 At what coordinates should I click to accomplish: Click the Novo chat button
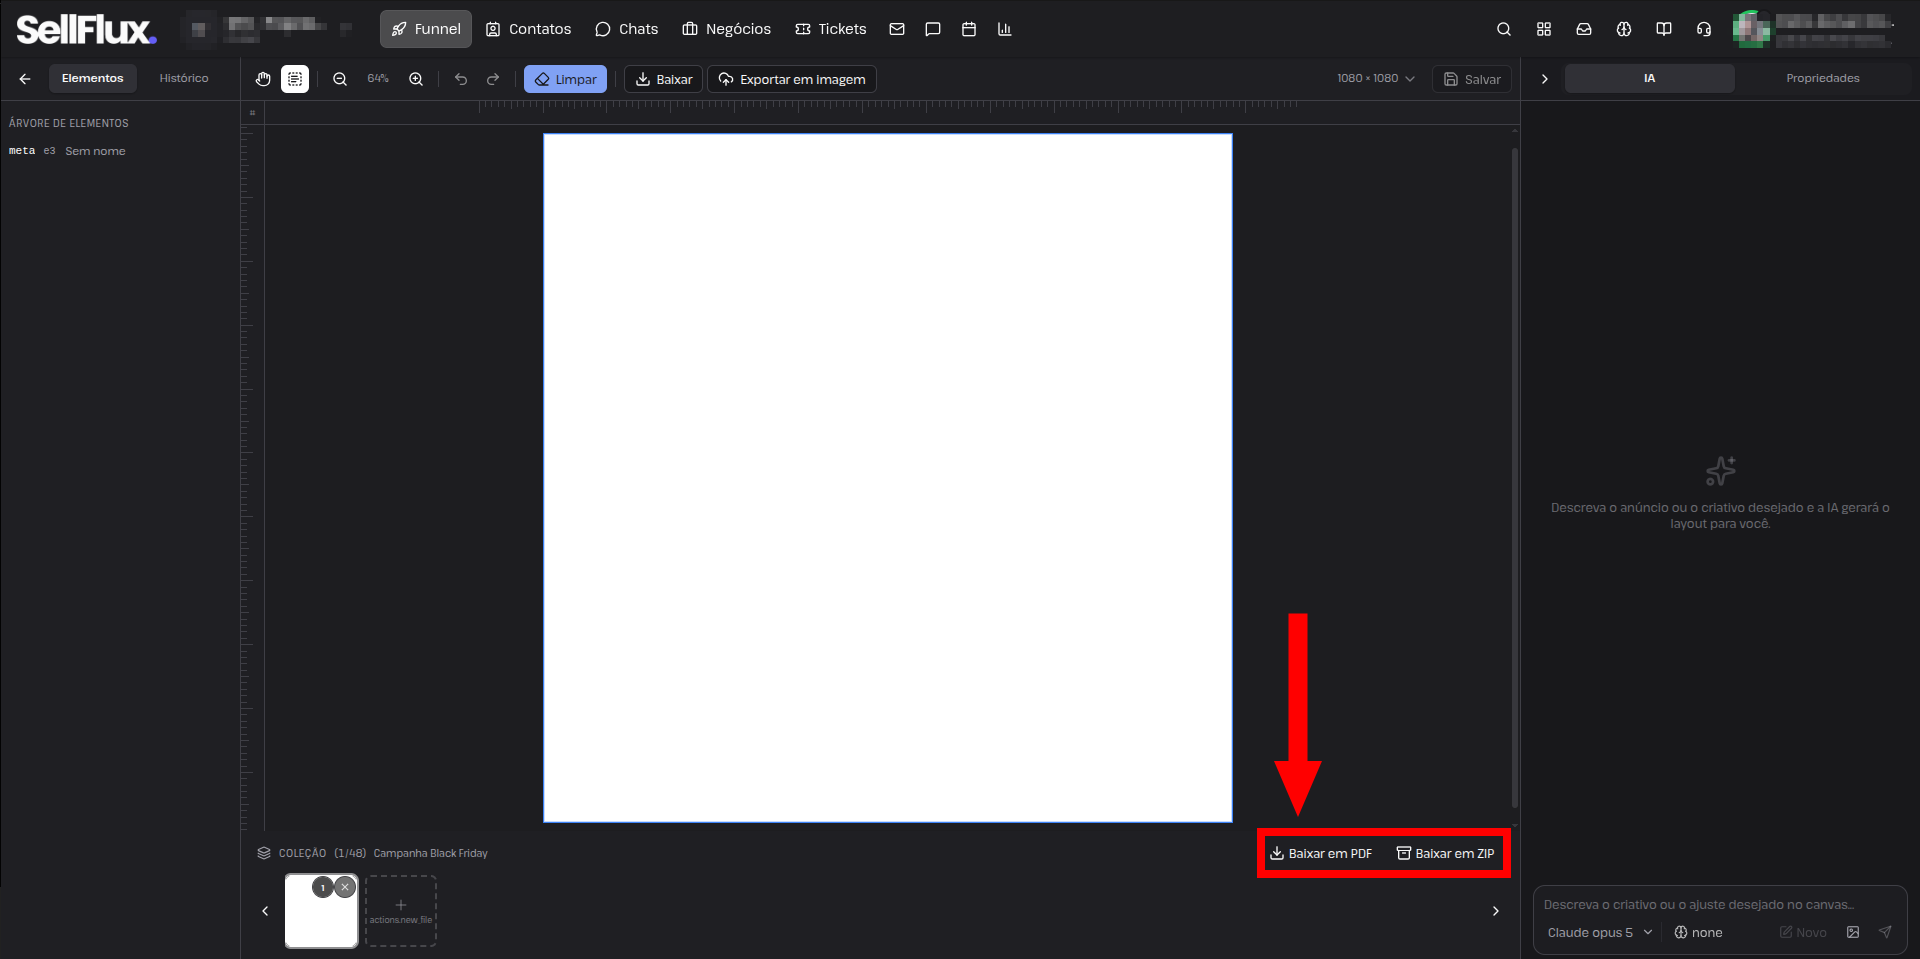pos(1803,932)
